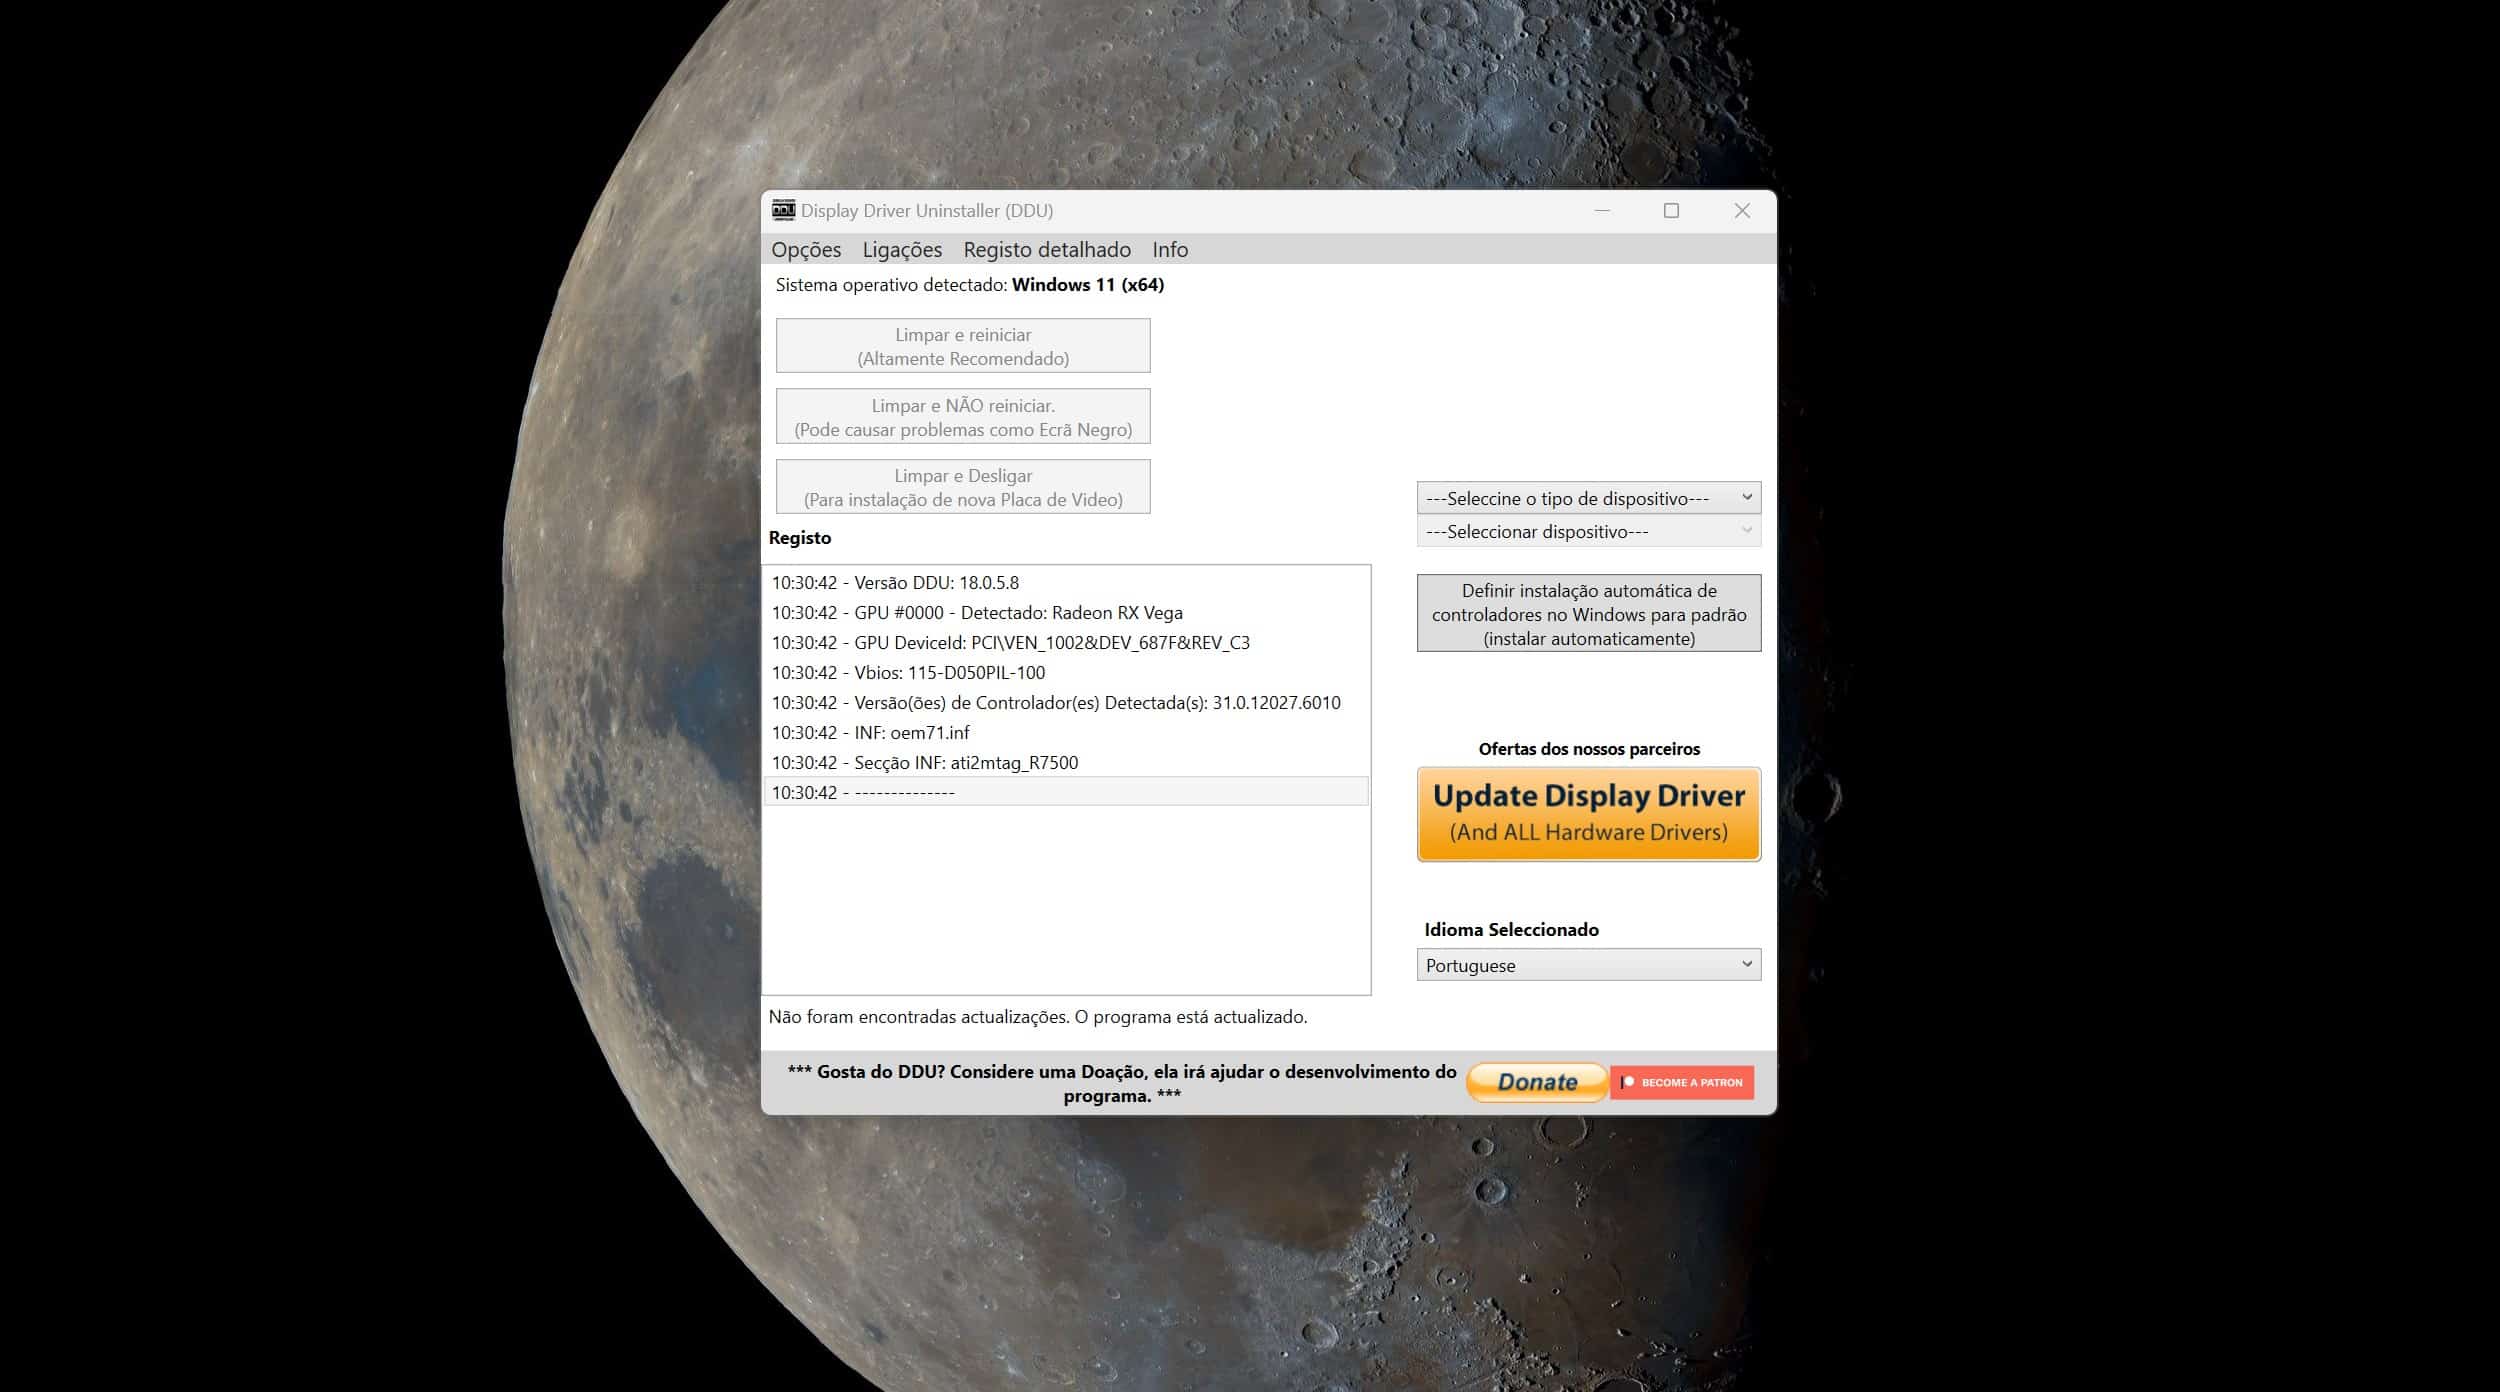Click the Windows 11 (x64) detected OS text

[1088, 285]
